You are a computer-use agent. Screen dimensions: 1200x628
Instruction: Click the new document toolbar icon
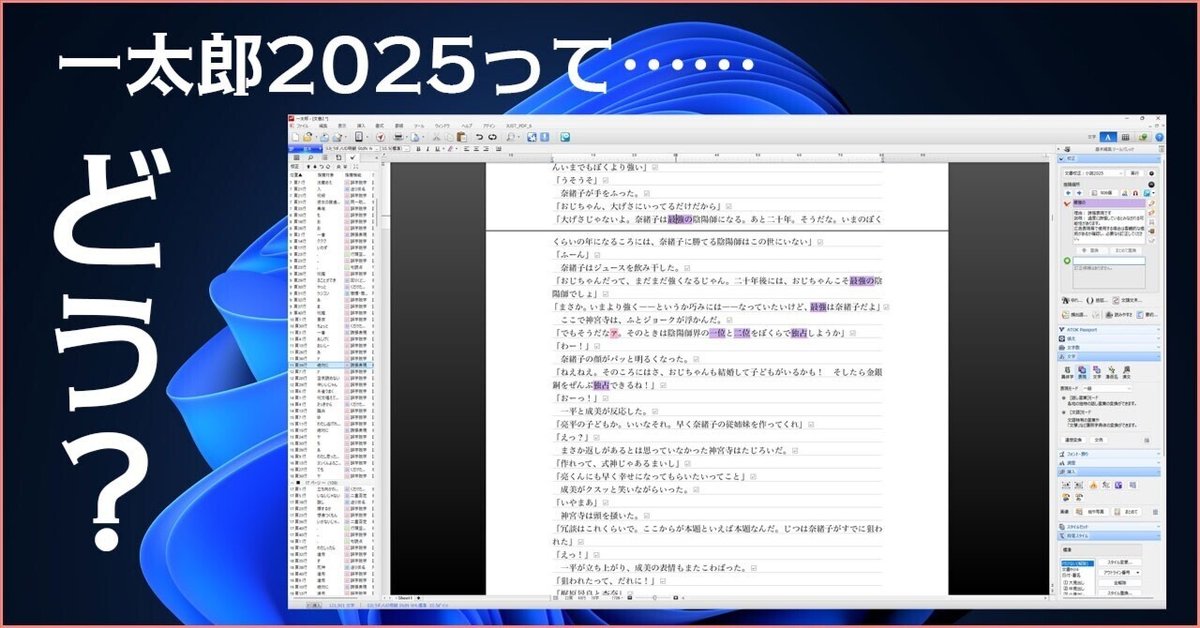(295, 137)
